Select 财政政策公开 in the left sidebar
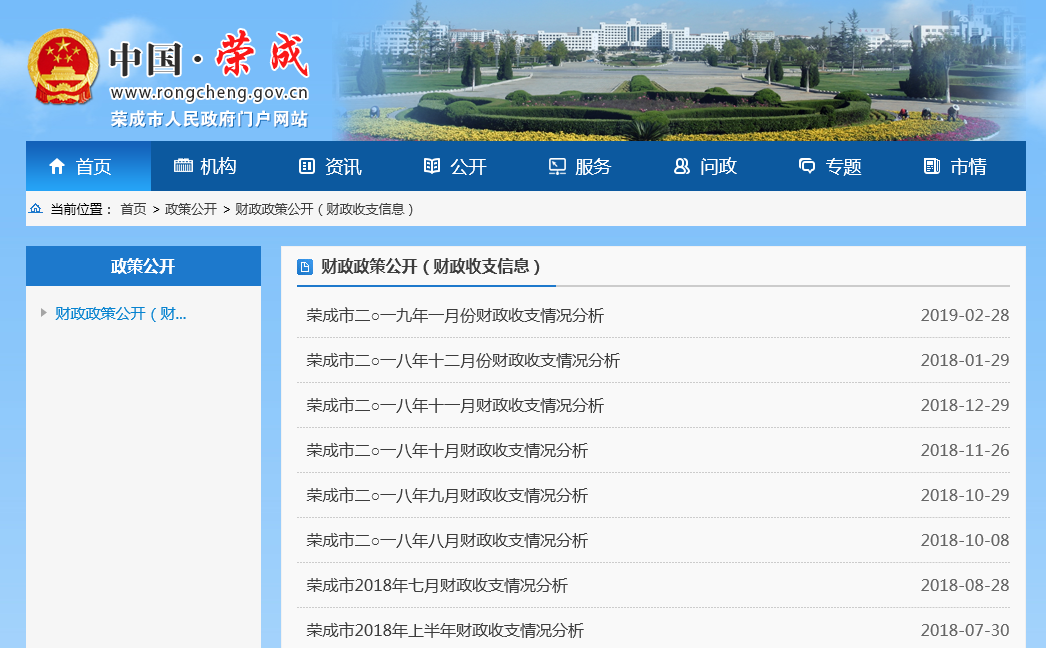The height and width of the screenshot is (648, 1046). pyautogui.click(x=120, y=314)
